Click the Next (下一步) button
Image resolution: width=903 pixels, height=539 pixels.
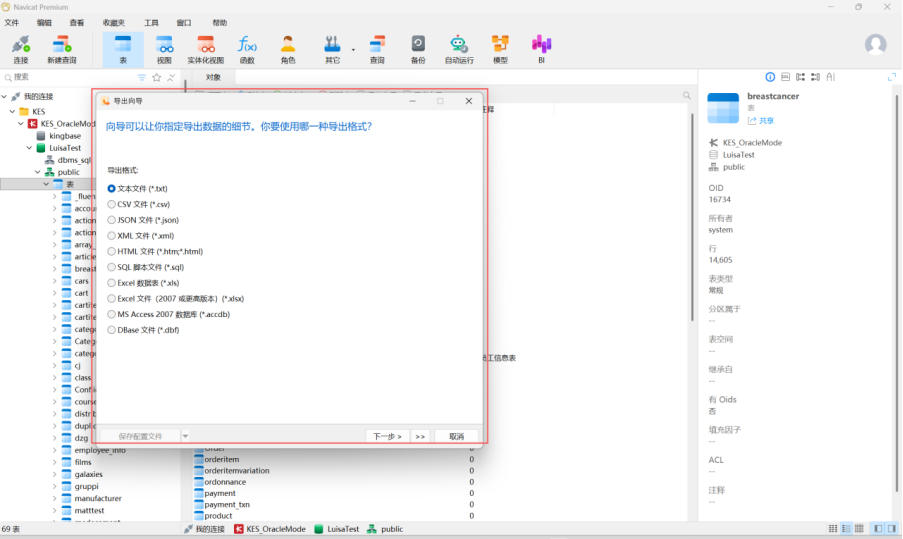click(x=387, y=436)
